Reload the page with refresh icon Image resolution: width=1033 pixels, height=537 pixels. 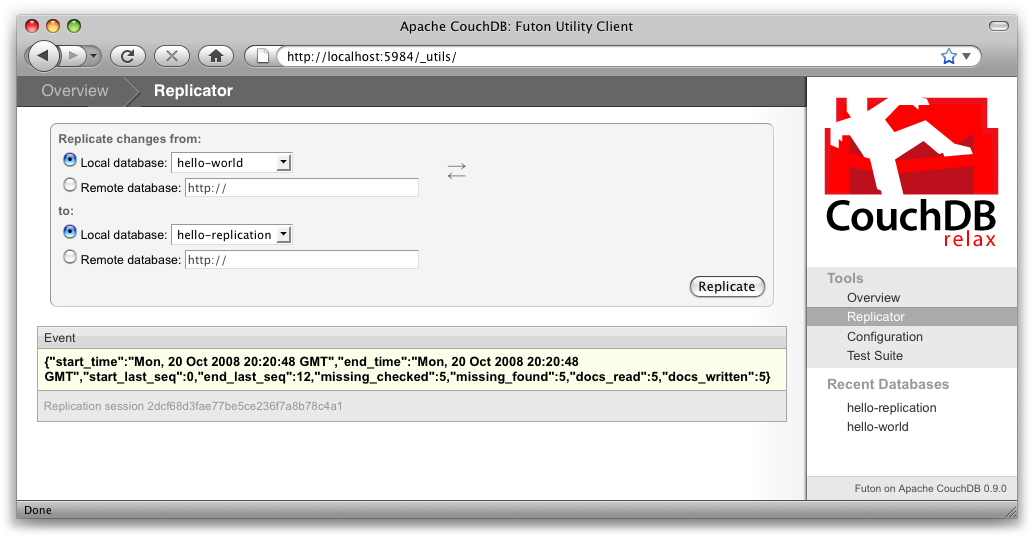[128, 56]
